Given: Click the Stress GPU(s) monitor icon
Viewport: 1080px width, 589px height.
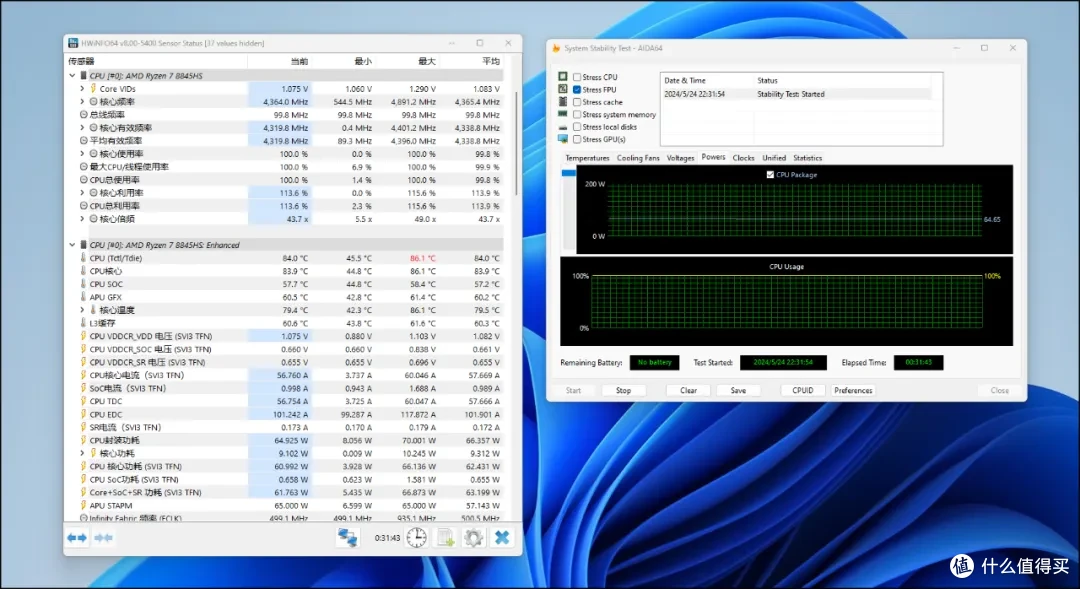Looking at the screenshot, I should pyautogui.click(x=563, y=139).
